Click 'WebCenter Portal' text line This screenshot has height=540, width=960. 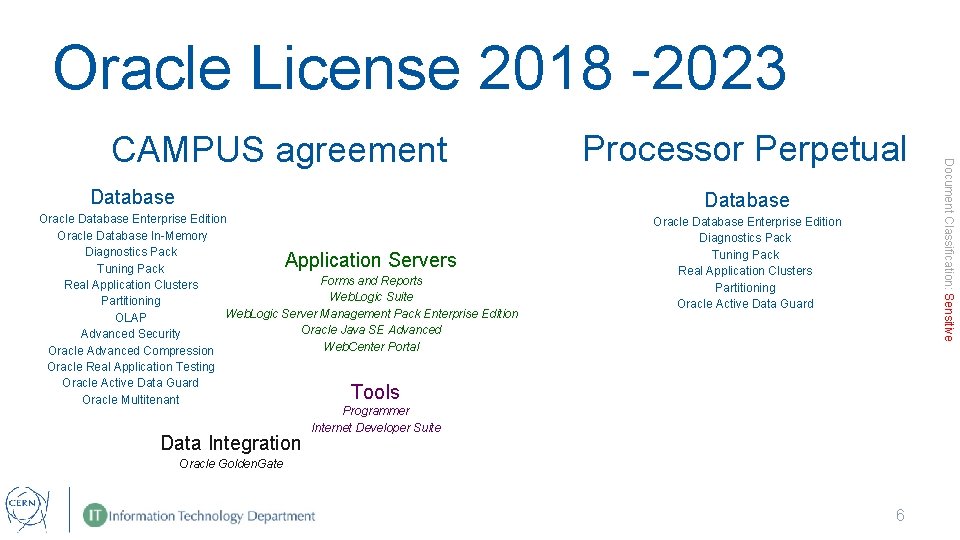click(372, 347)
